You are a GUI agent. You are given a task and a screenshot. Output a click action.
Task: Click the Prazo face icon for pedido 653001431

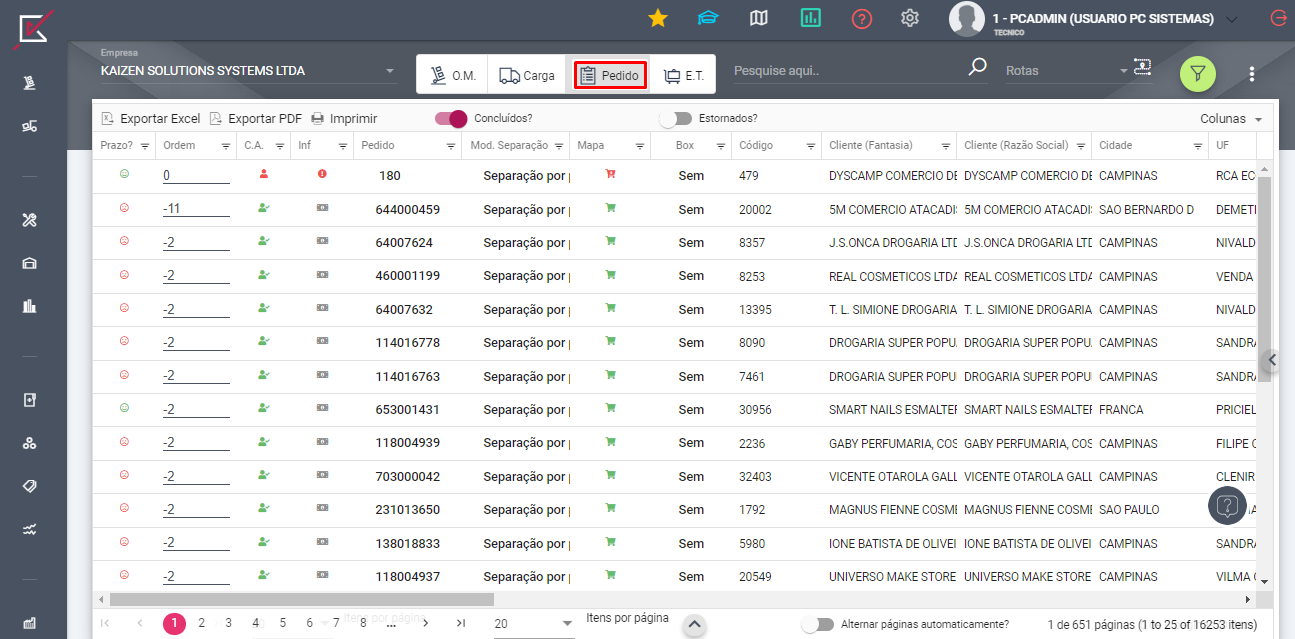coord(125,408)
